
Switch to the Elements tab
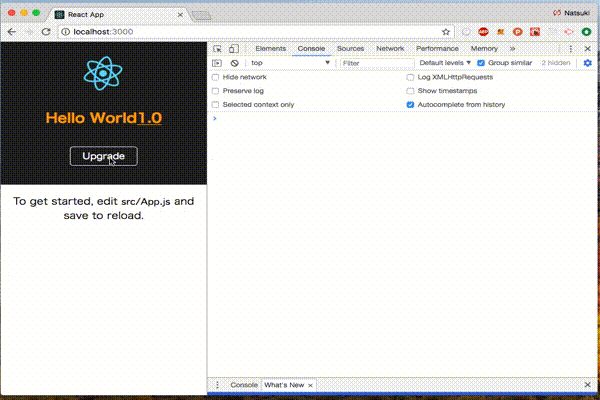click(271, 49)
